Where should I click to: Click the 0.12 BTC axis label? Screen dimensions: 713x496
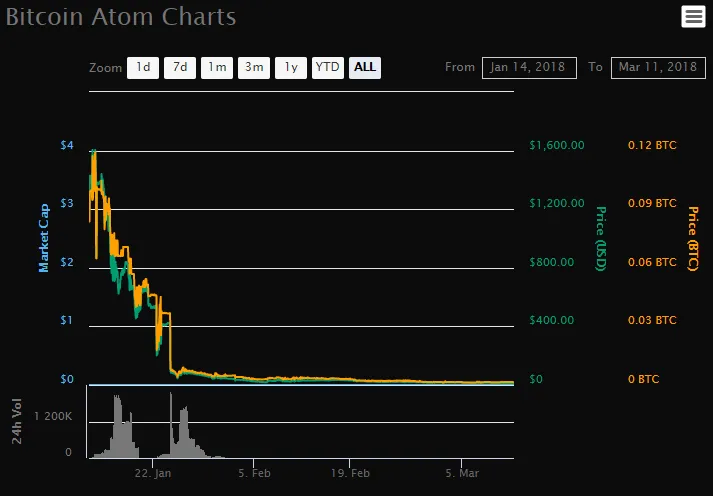(x=652, y=145)
